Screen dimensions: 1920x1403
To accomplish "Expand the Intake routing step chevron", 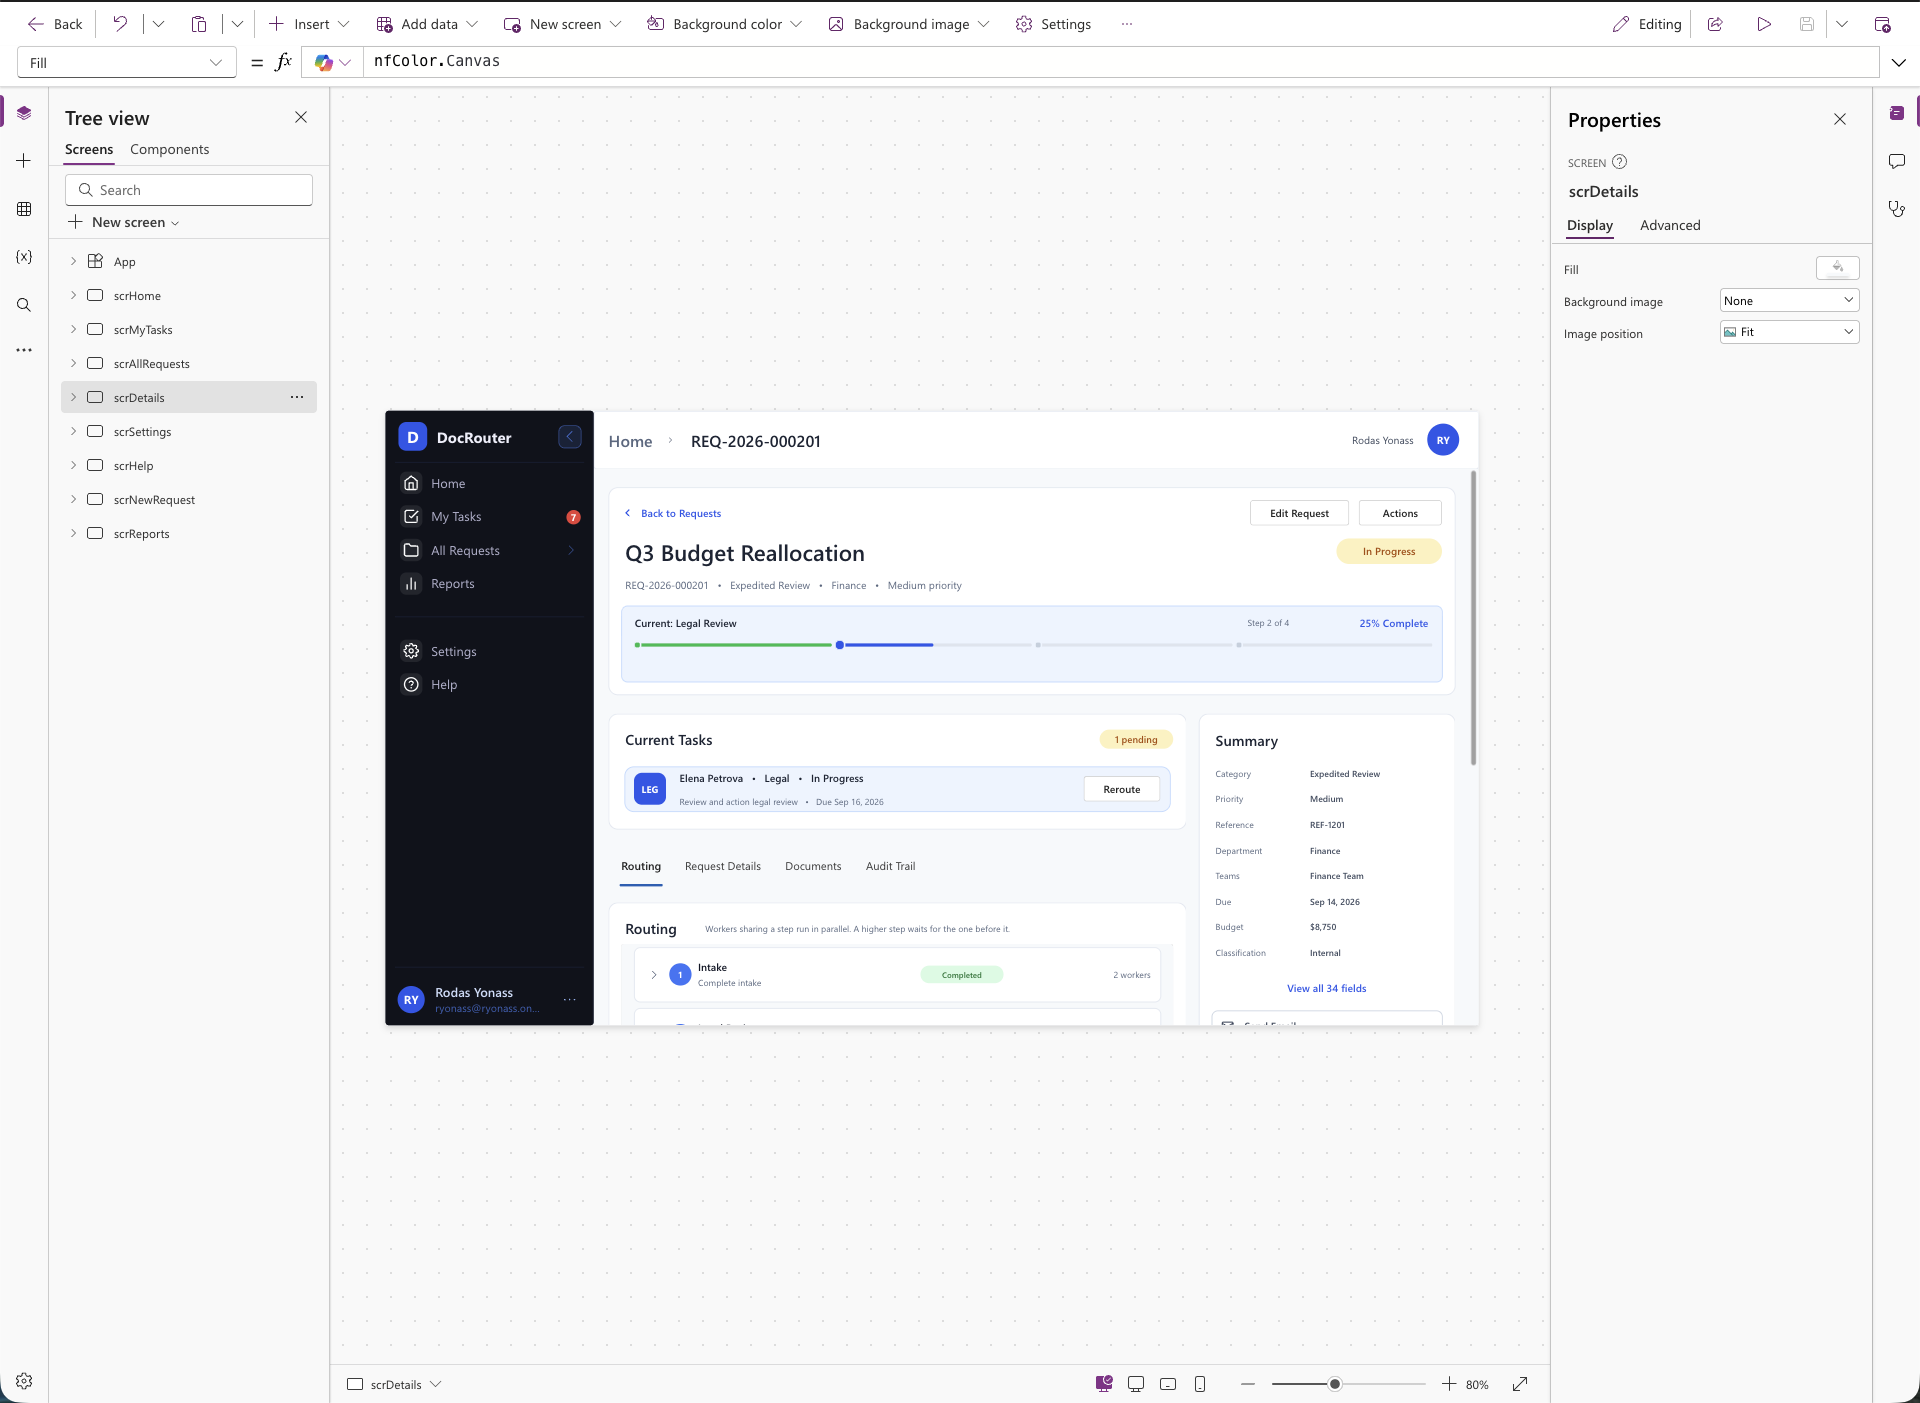I will (654, 974).
